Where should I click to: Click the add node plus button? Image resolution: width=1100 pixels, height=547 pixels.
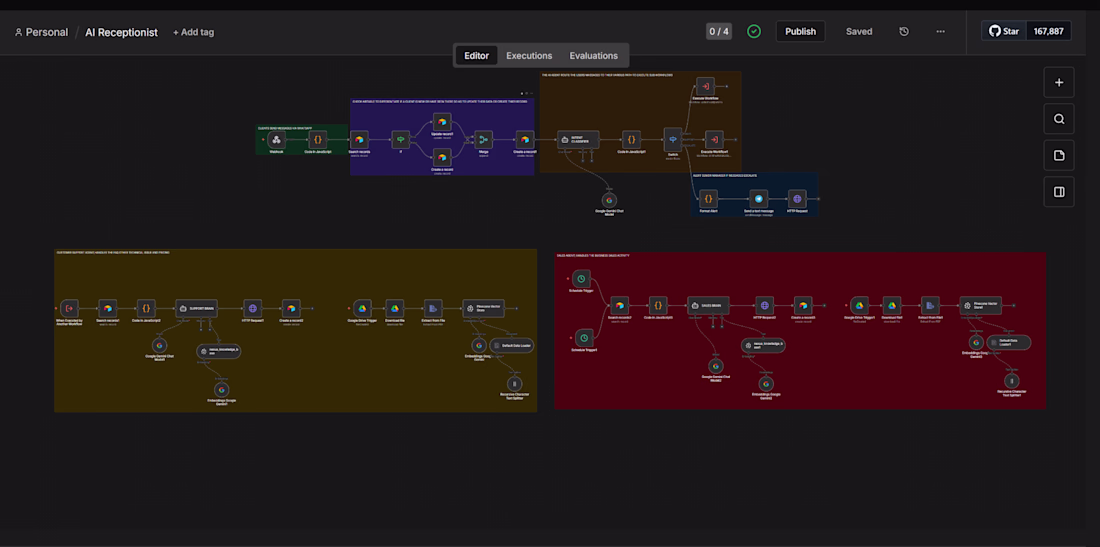[x=1059, y=82]
